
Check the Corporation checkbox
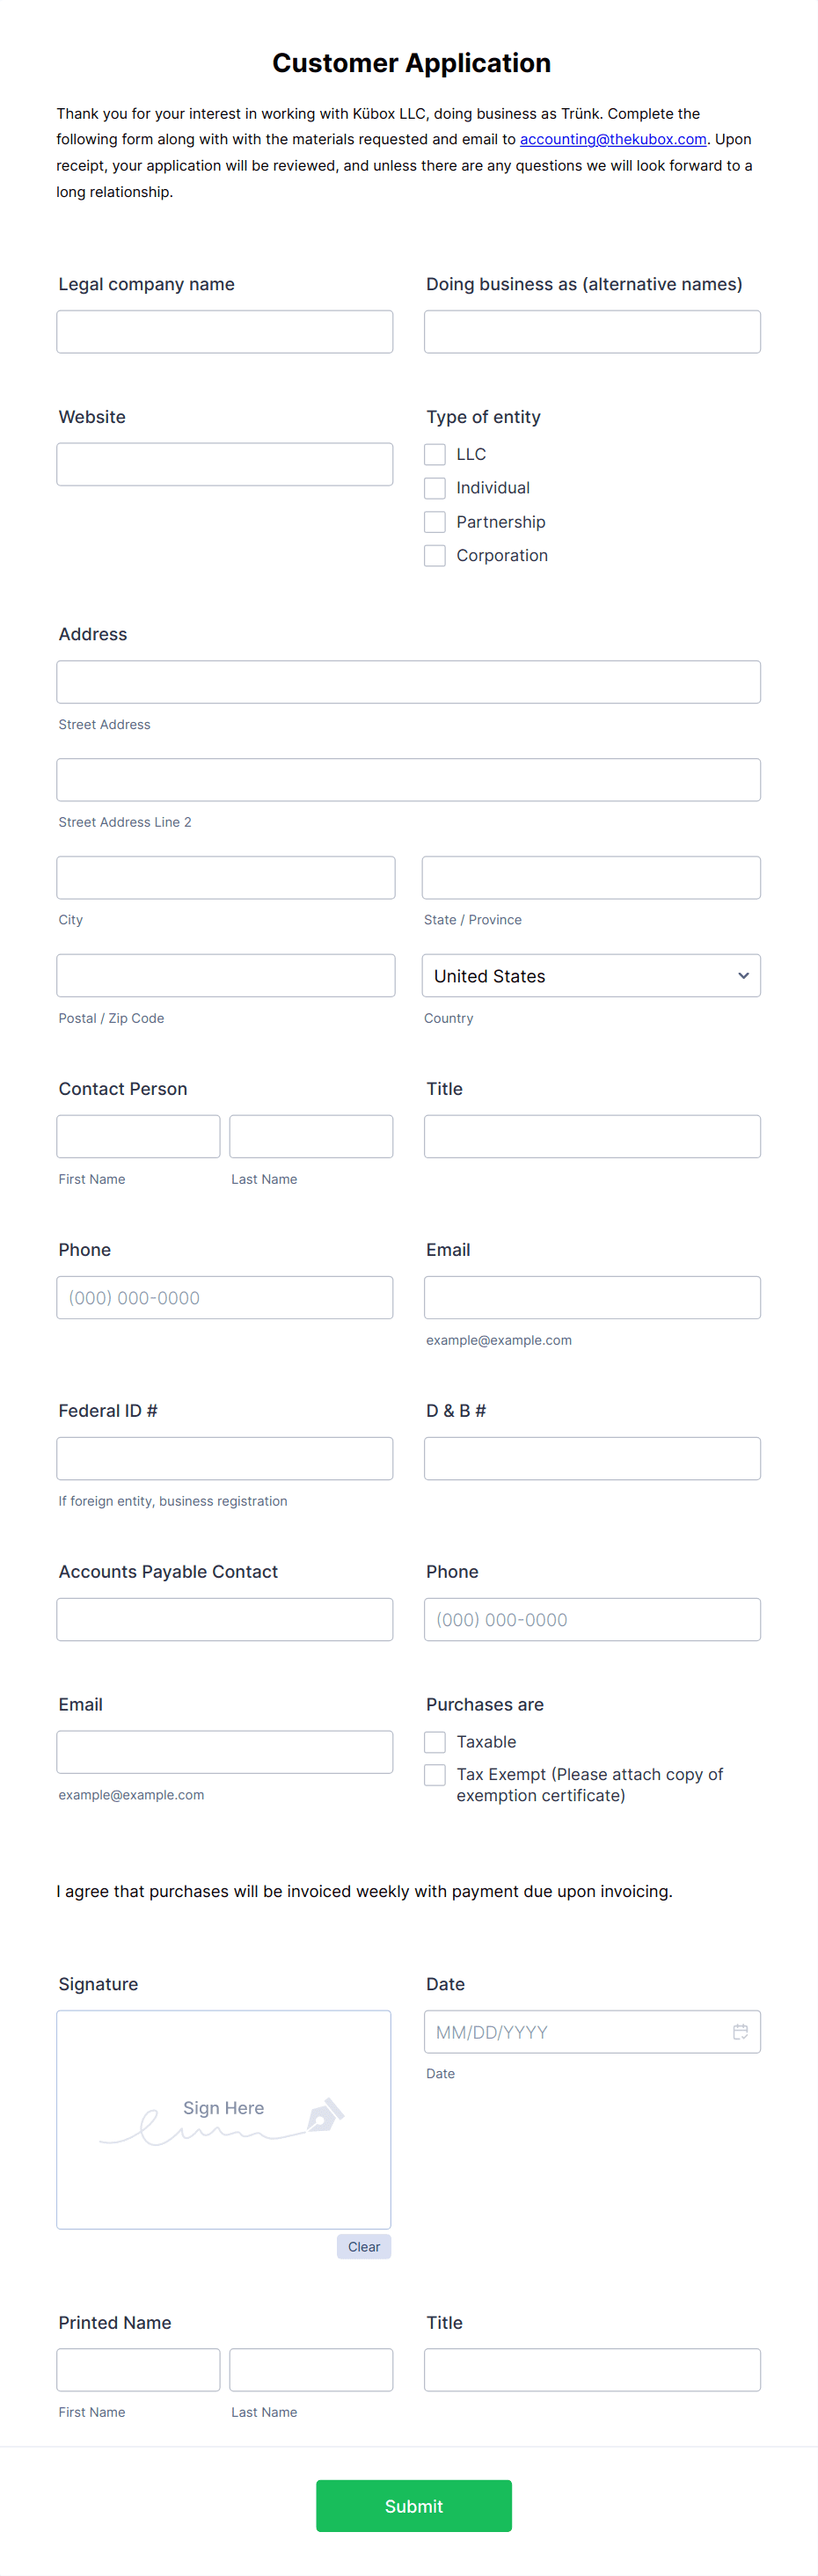435,555
